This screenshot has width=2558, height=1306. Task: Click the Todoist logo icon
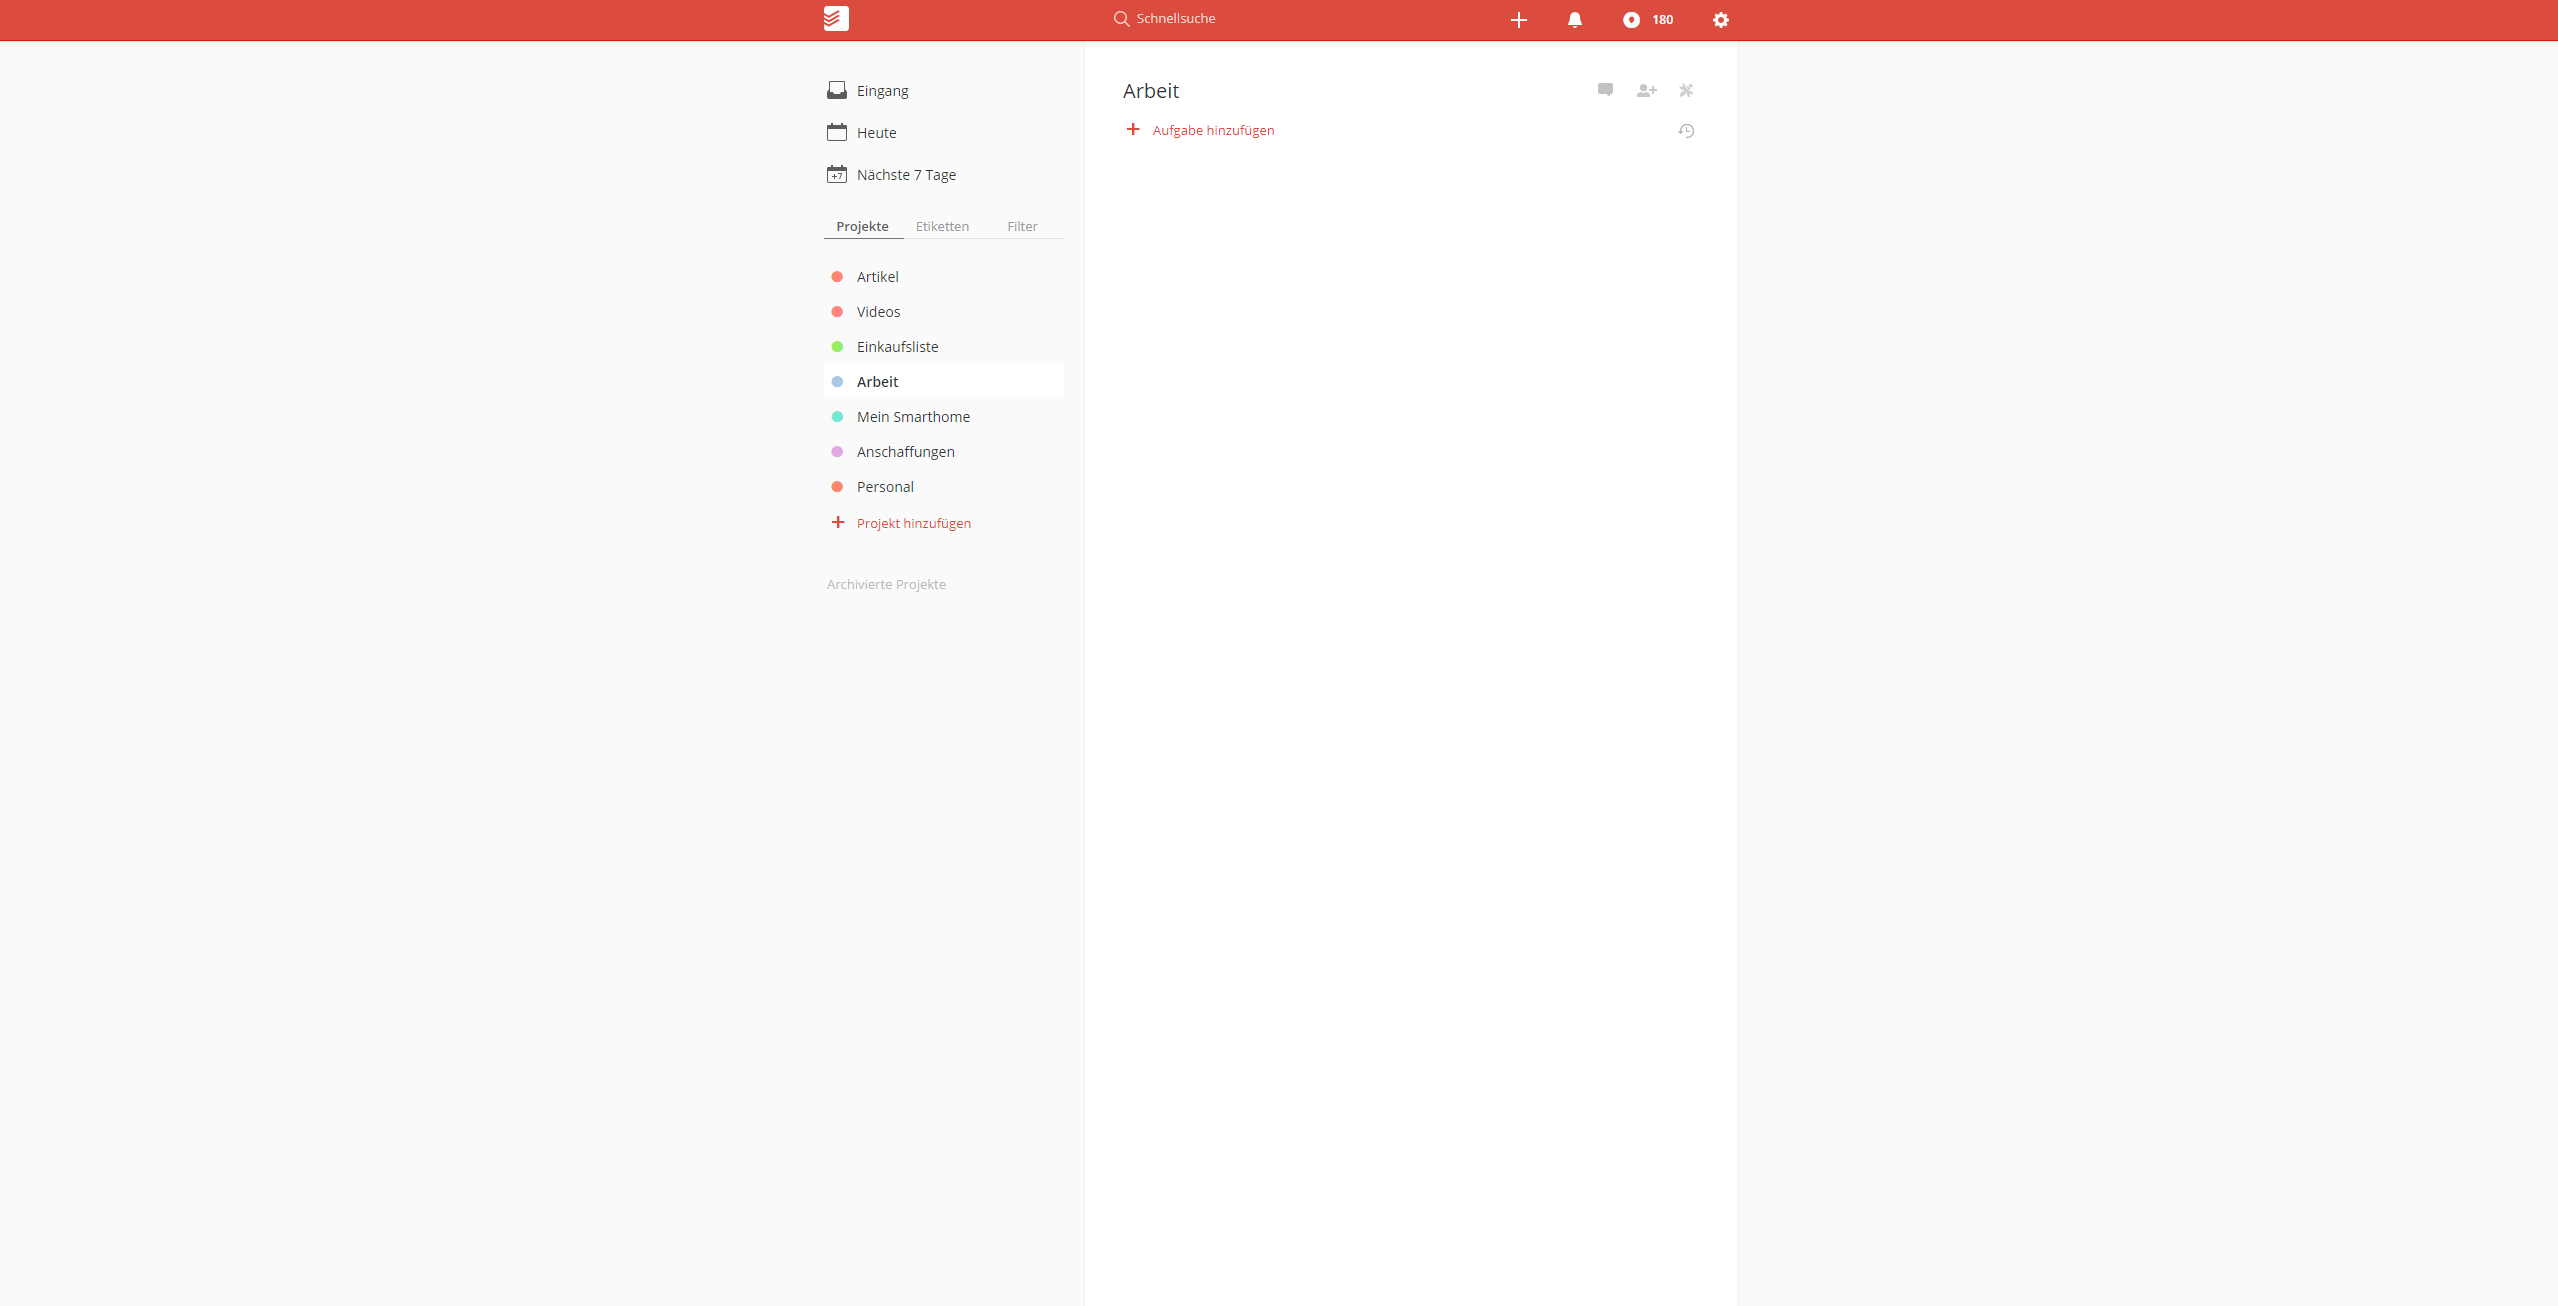pos(836,19)
